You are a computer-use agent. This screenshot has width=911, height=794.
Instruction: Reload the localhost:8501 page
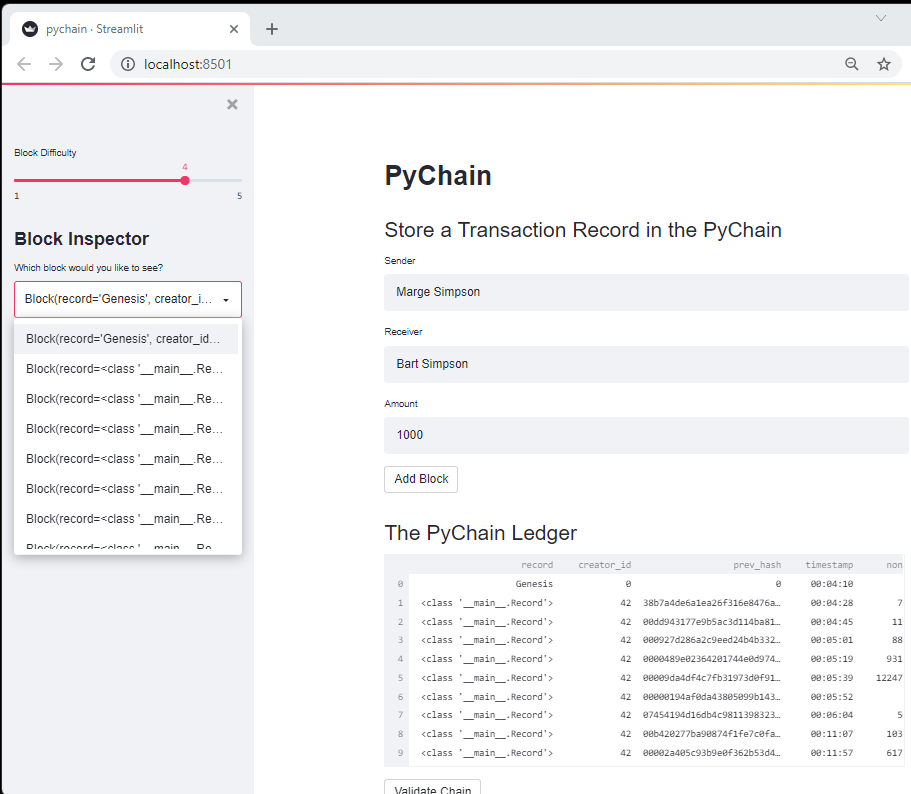[x=87, y=63]
